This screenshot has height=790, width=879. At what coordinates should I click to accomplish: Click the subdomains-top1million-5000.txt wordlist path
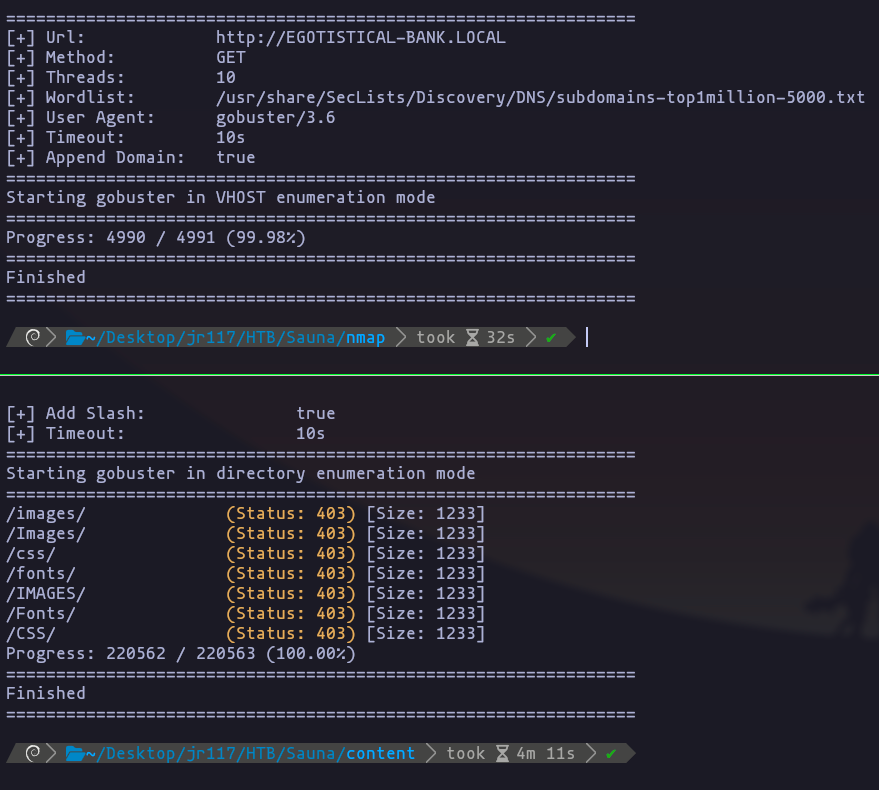(x=540, y=98)
